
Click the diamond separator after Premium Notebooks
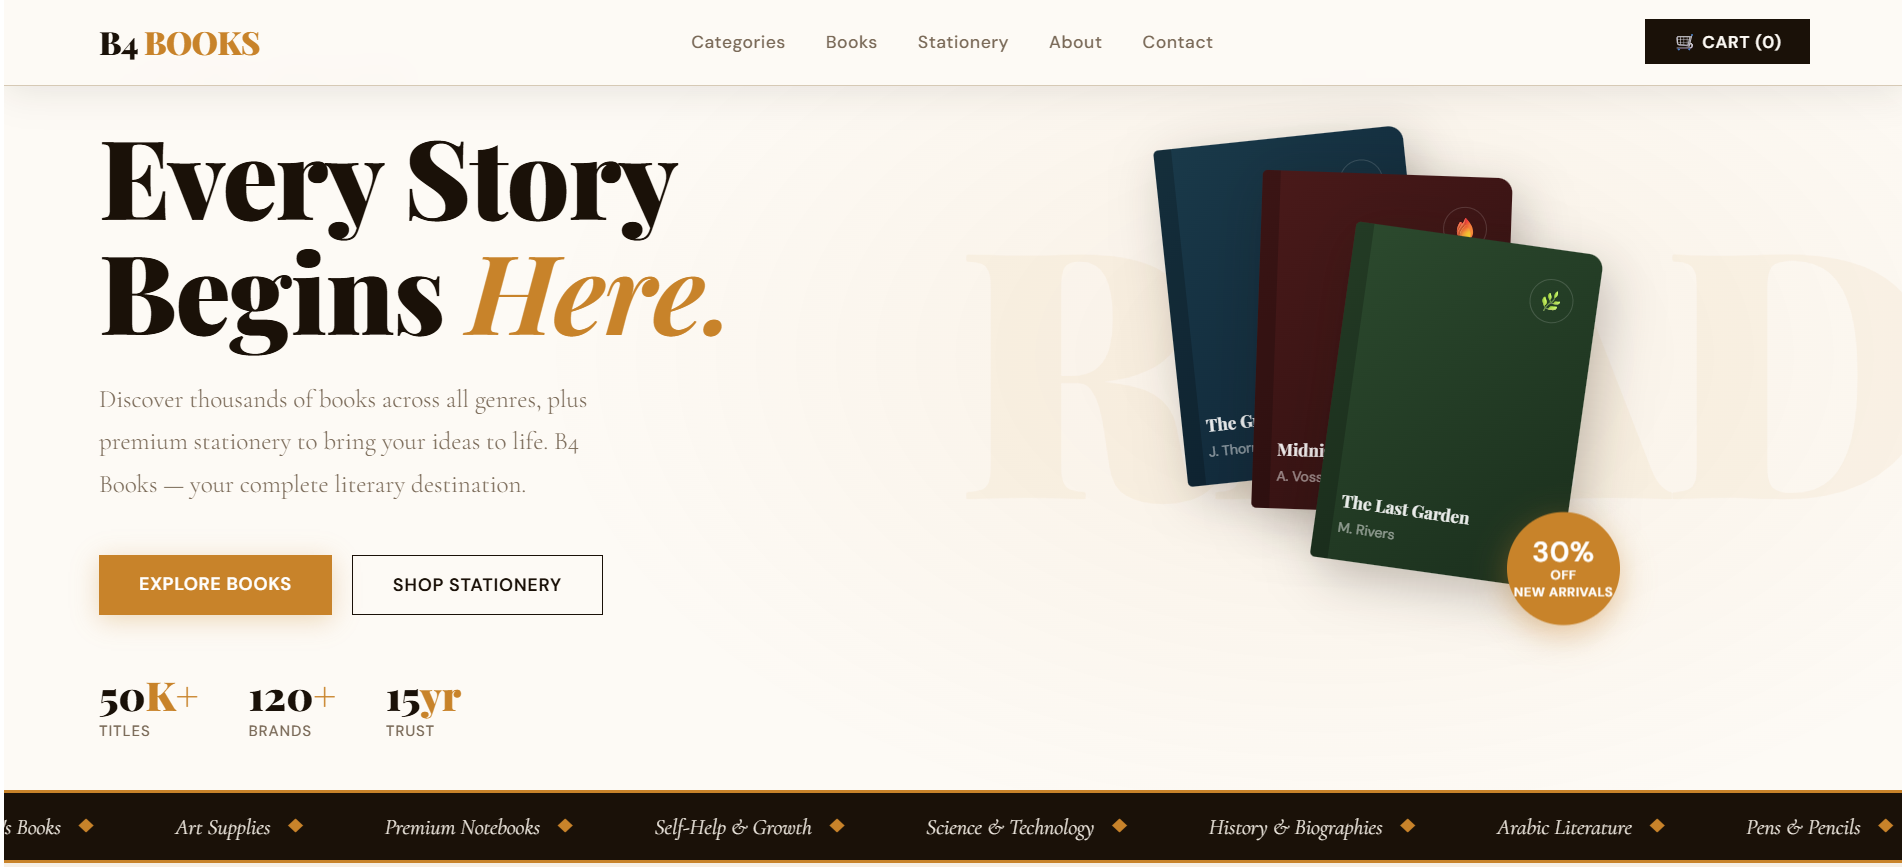[565, 826]
